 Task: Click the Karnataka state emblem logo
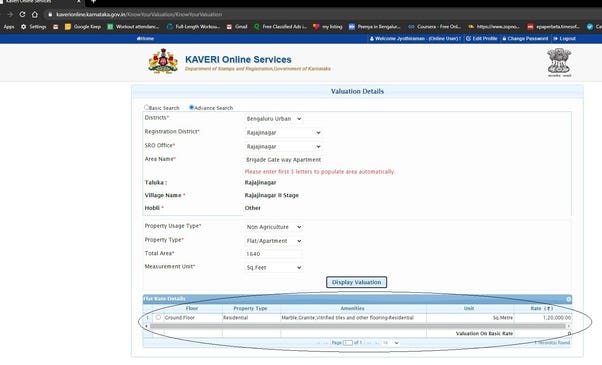tap(163, 61)
